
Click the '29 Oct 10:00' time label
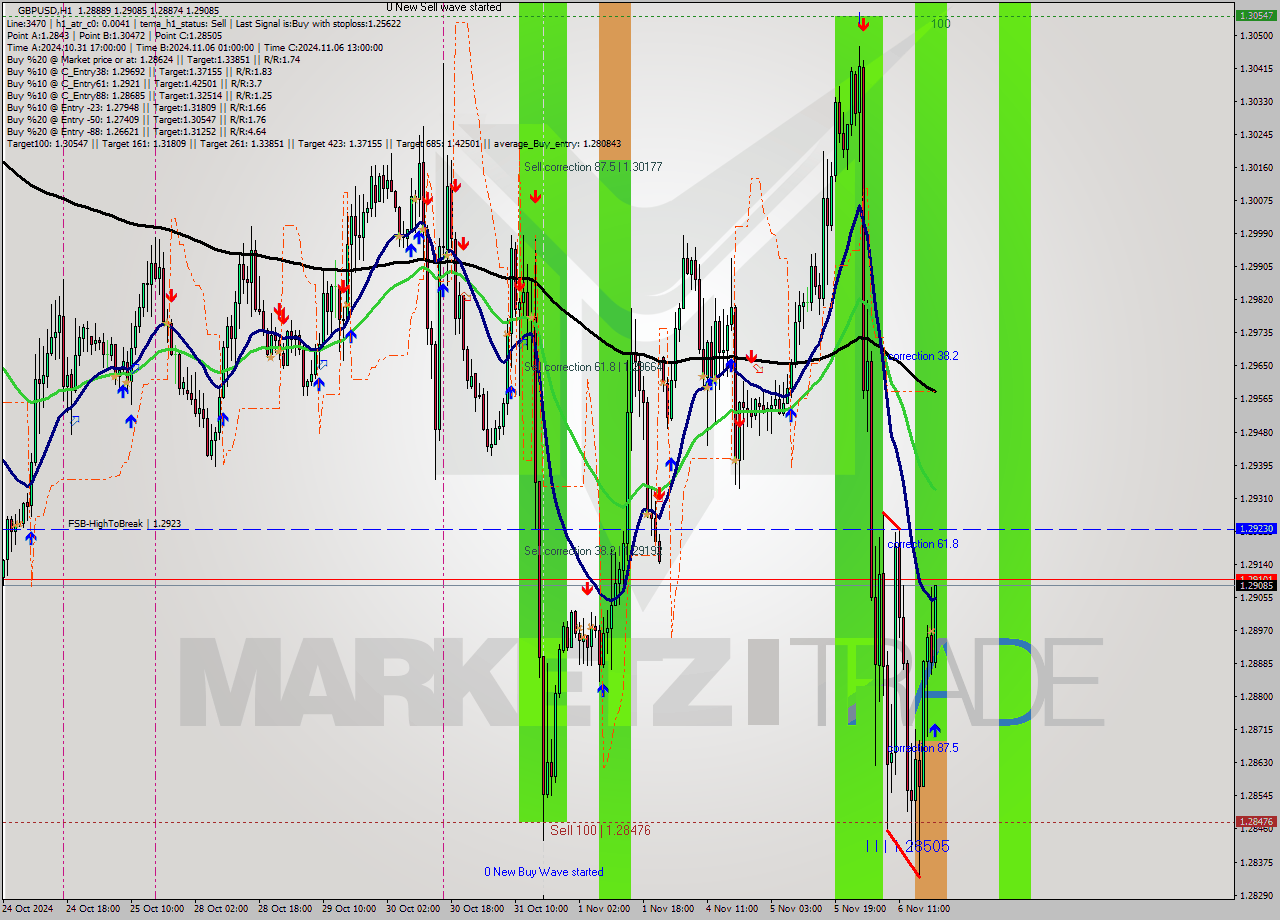tap(347, 909)
